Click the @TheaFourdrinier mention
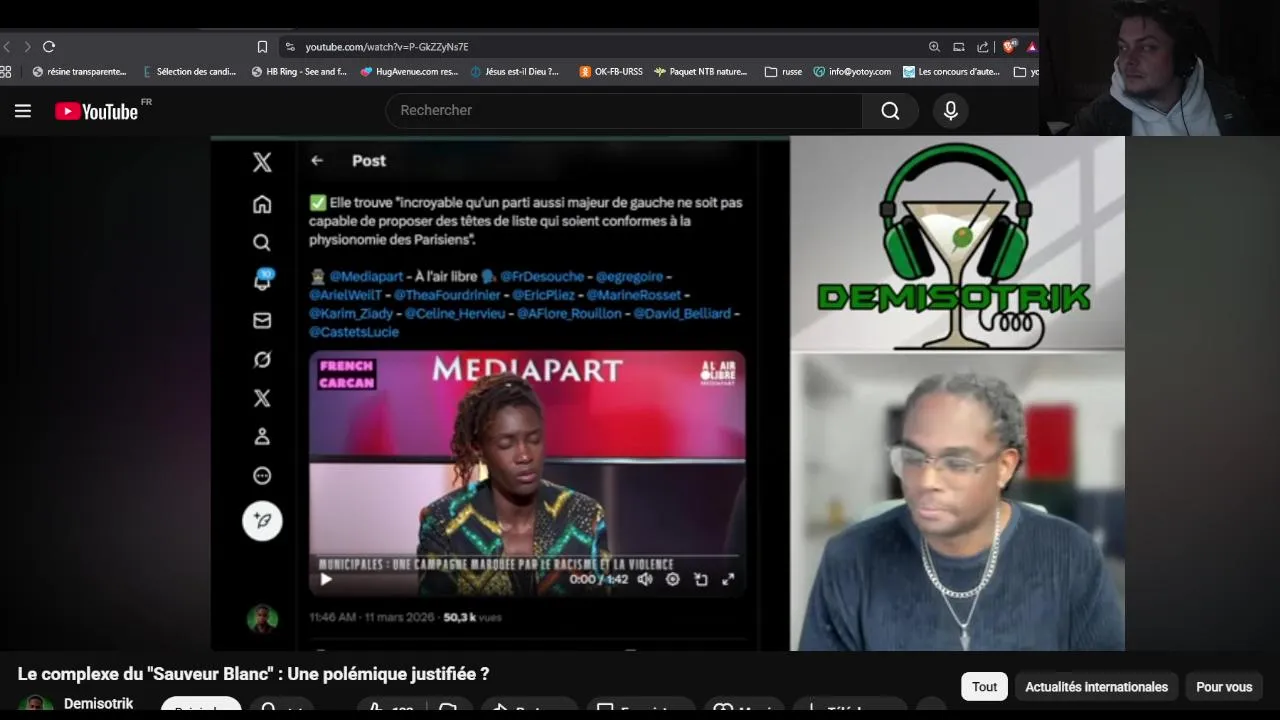This screenshot has width=1280, height=720. (447, 295)
